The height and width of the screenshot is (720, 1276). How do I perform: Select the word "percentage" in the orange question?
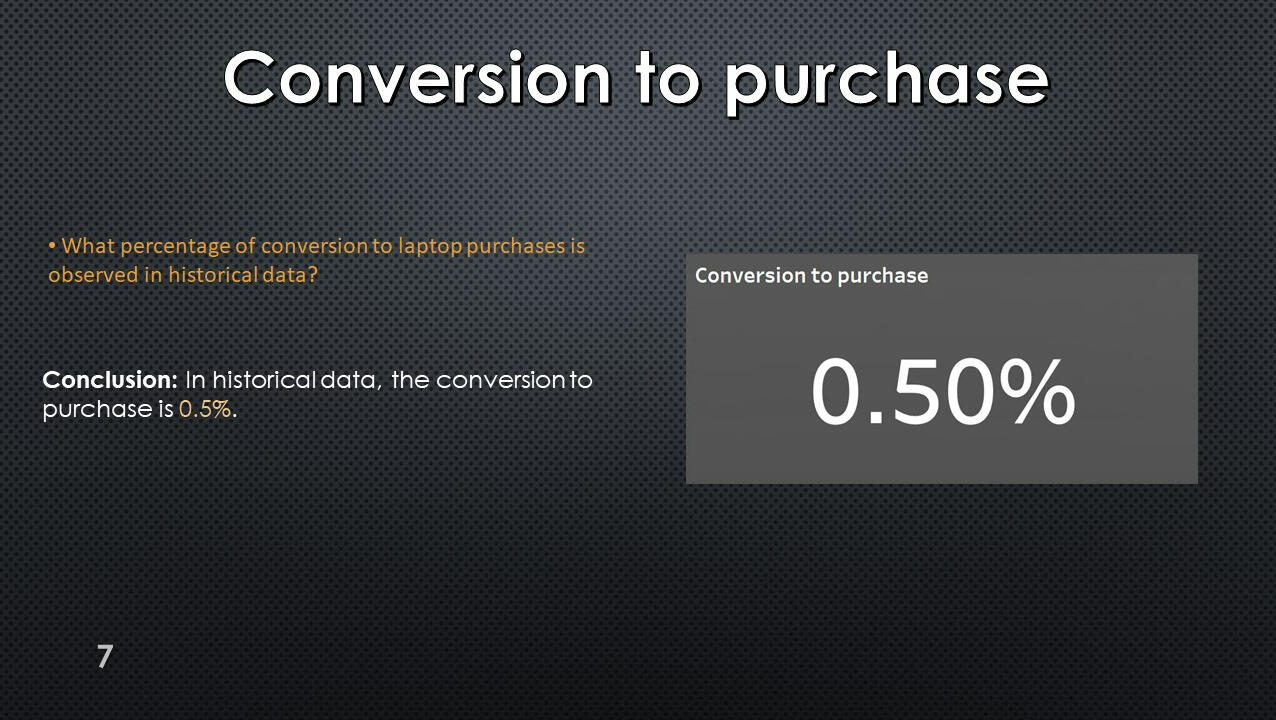[175, 246]
